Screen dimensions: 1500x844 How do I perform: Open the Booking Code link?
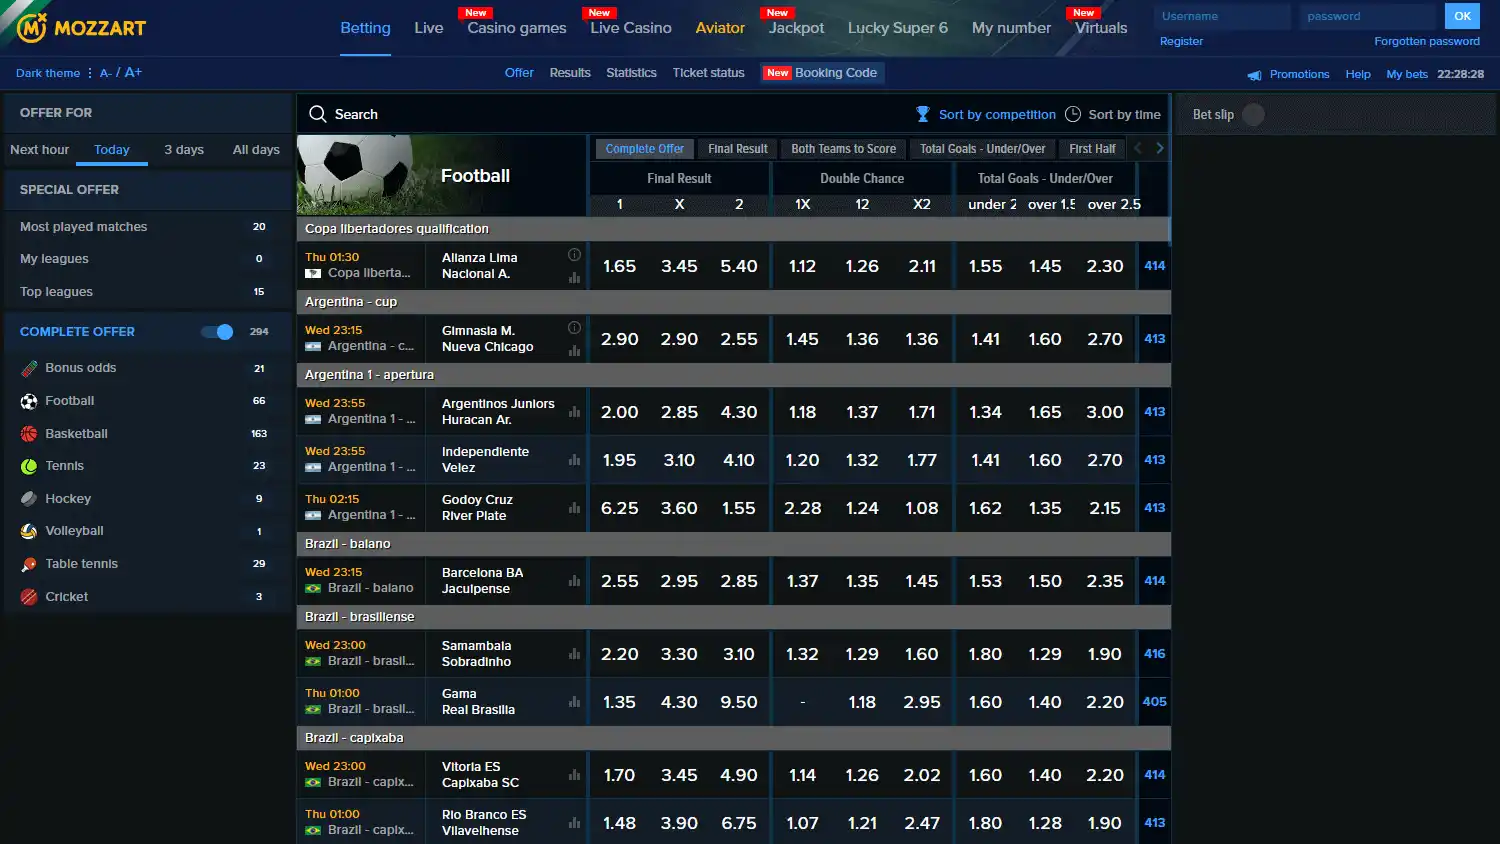[x=822, y=73]
